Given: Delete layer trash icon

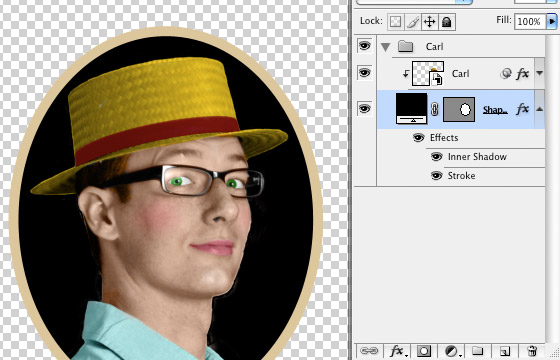Looking at the screenshot, I should (x=532, y=351).
